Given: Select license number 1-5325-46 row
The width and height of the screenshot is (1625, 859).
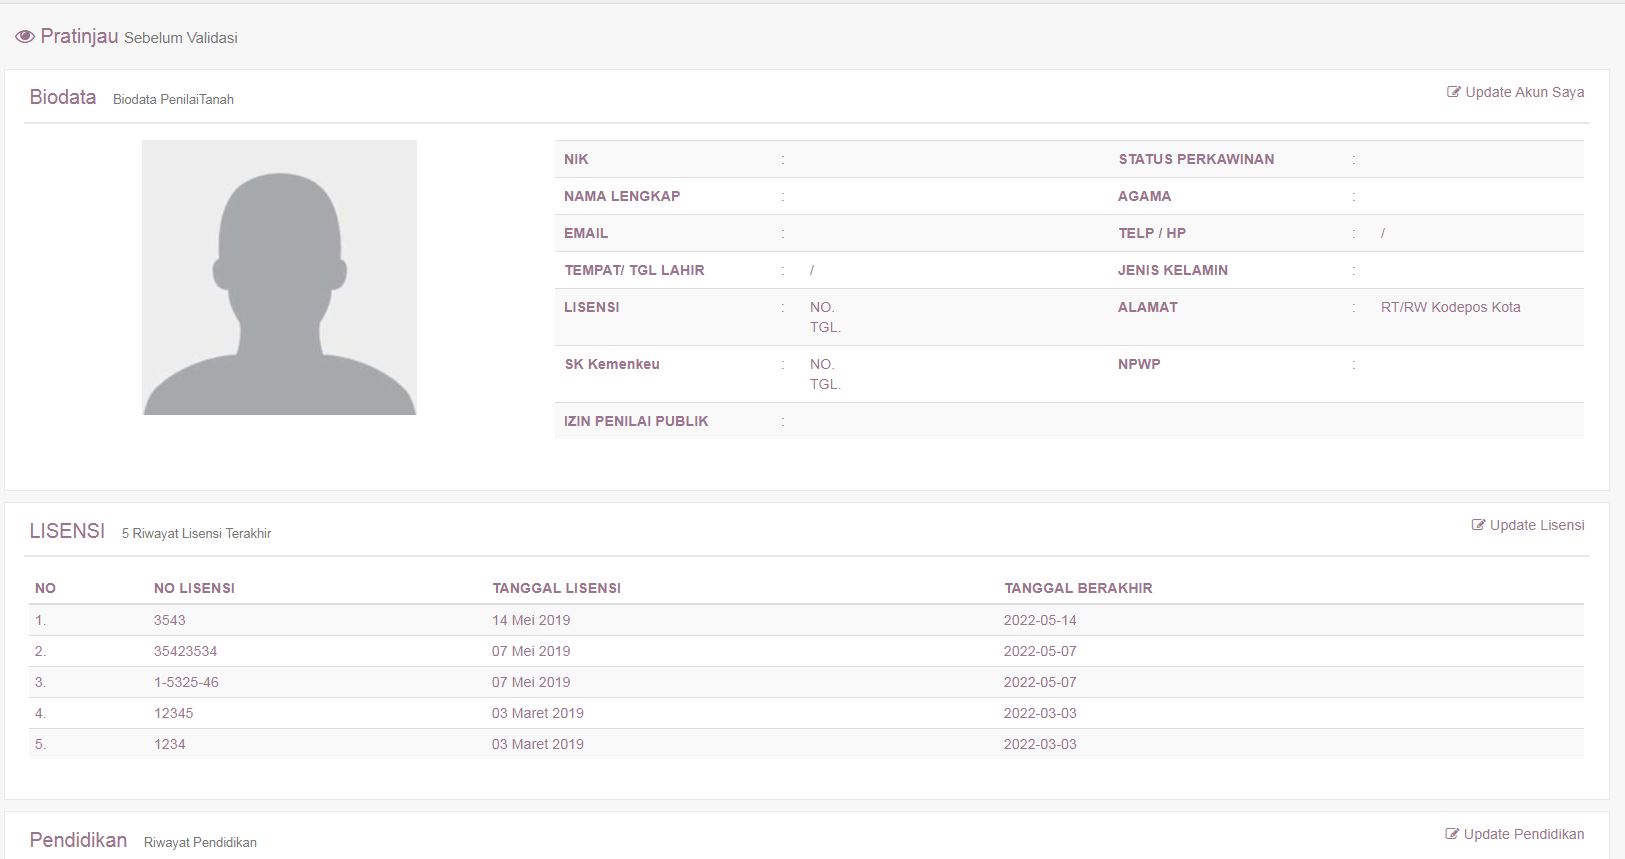Looking at the screenshot, I should coord(186,682).
